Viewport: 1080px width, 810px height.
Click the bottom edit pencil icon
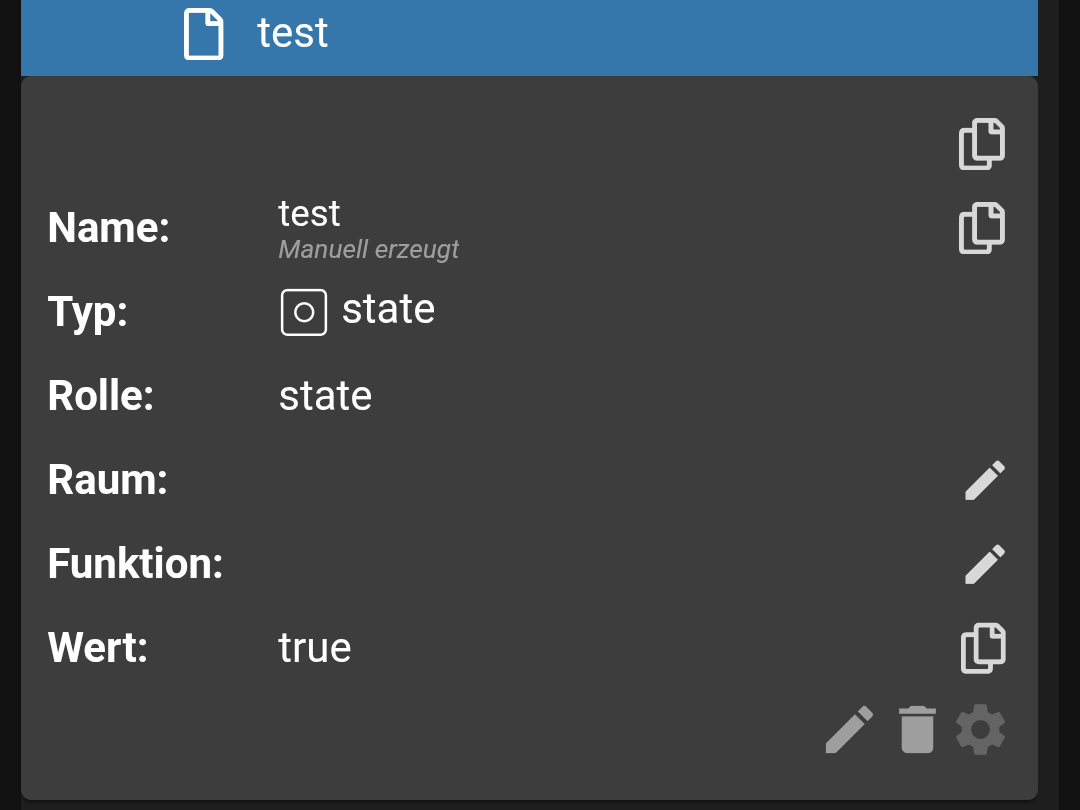(x=849, y=730)
